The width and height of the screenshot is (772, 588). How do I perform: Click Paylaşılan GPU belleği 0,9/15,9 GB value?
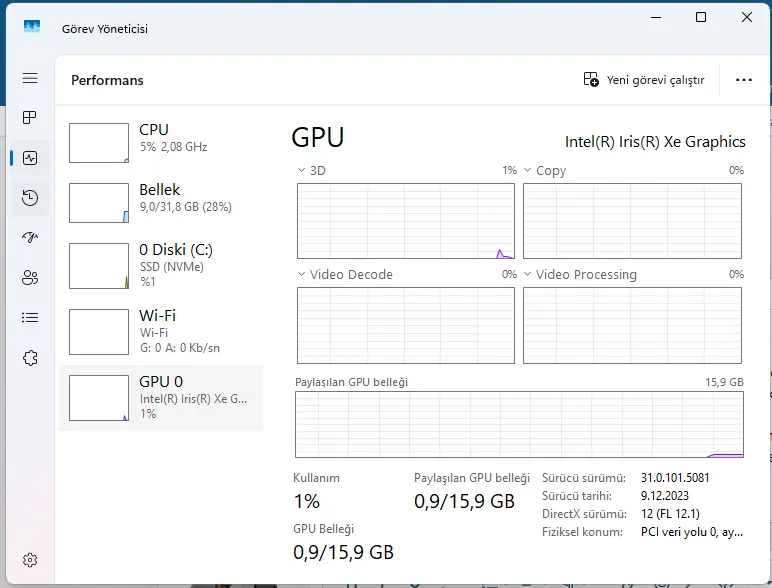click(464, 501)
